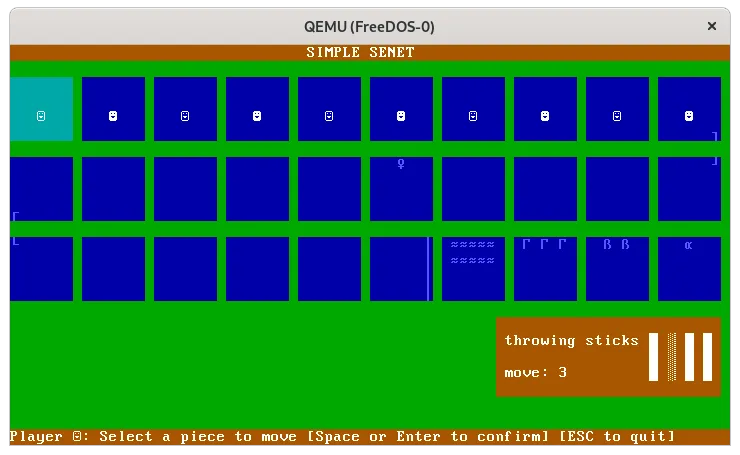The width and height of the screenshot is (740, 455).
Task: Select the filled smiley piece on fourth top-row square
Action: point(257,116)
